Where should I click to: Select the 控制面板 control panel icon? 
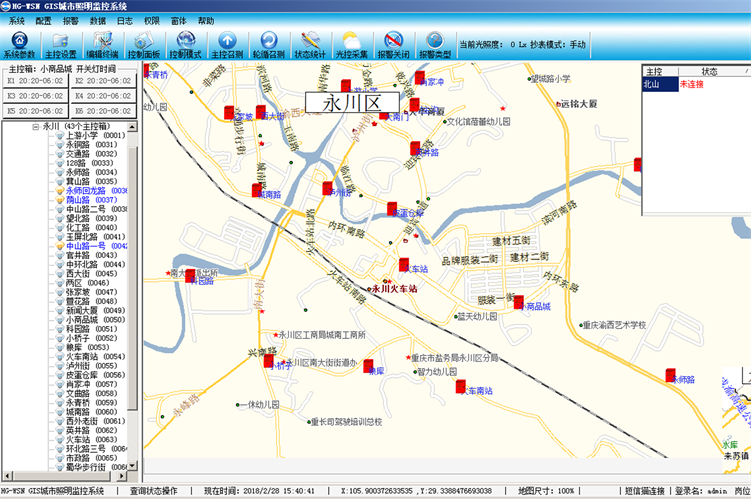point(144,44)
